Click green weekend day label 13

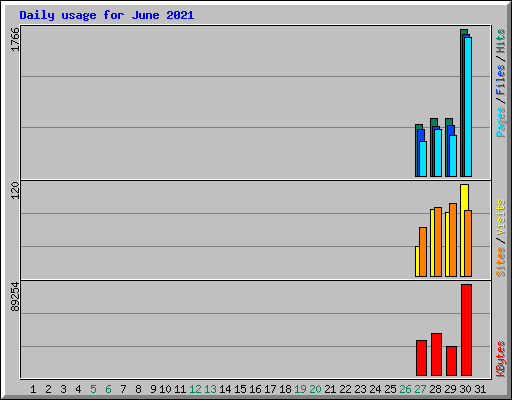click(210, 389)
